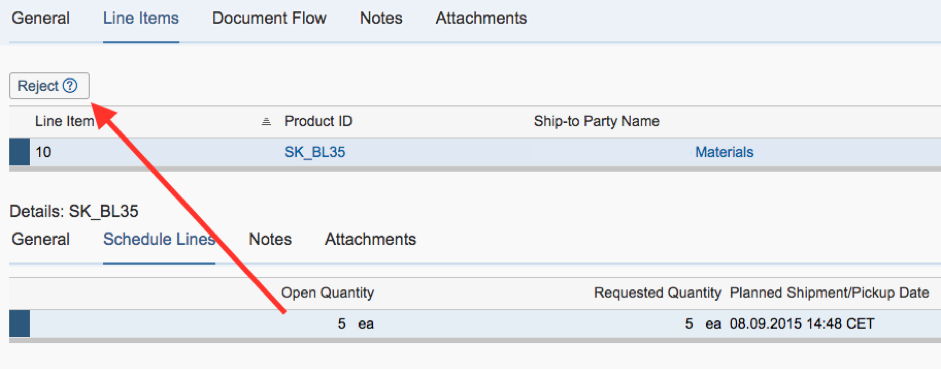Click the Planned Shipment/Pickup Date column header
This screenshot has width=941, height=369.
click(x=829, y=293)
